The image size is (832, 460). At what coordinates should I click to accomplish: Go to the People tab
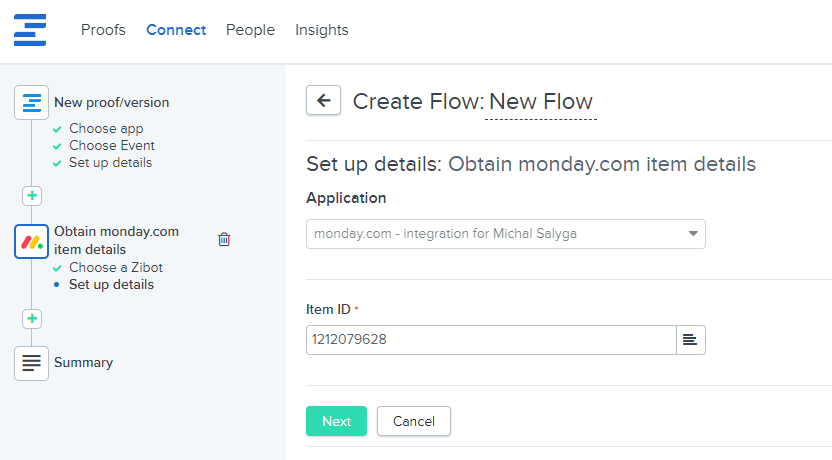pyautogui.click(x=250, y=30)
